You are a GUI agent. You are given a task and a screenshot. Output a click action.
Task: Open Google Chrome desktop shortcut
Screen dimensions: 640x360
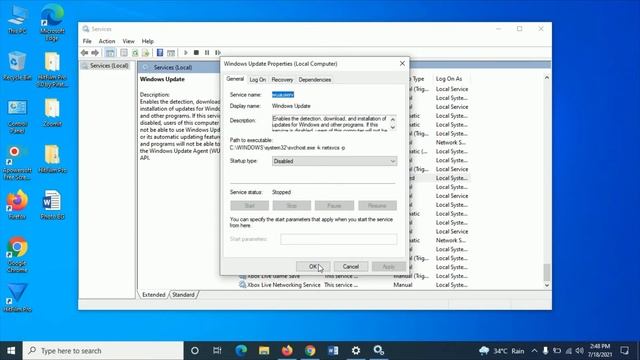pyautogui.click(x=17, y=254)
